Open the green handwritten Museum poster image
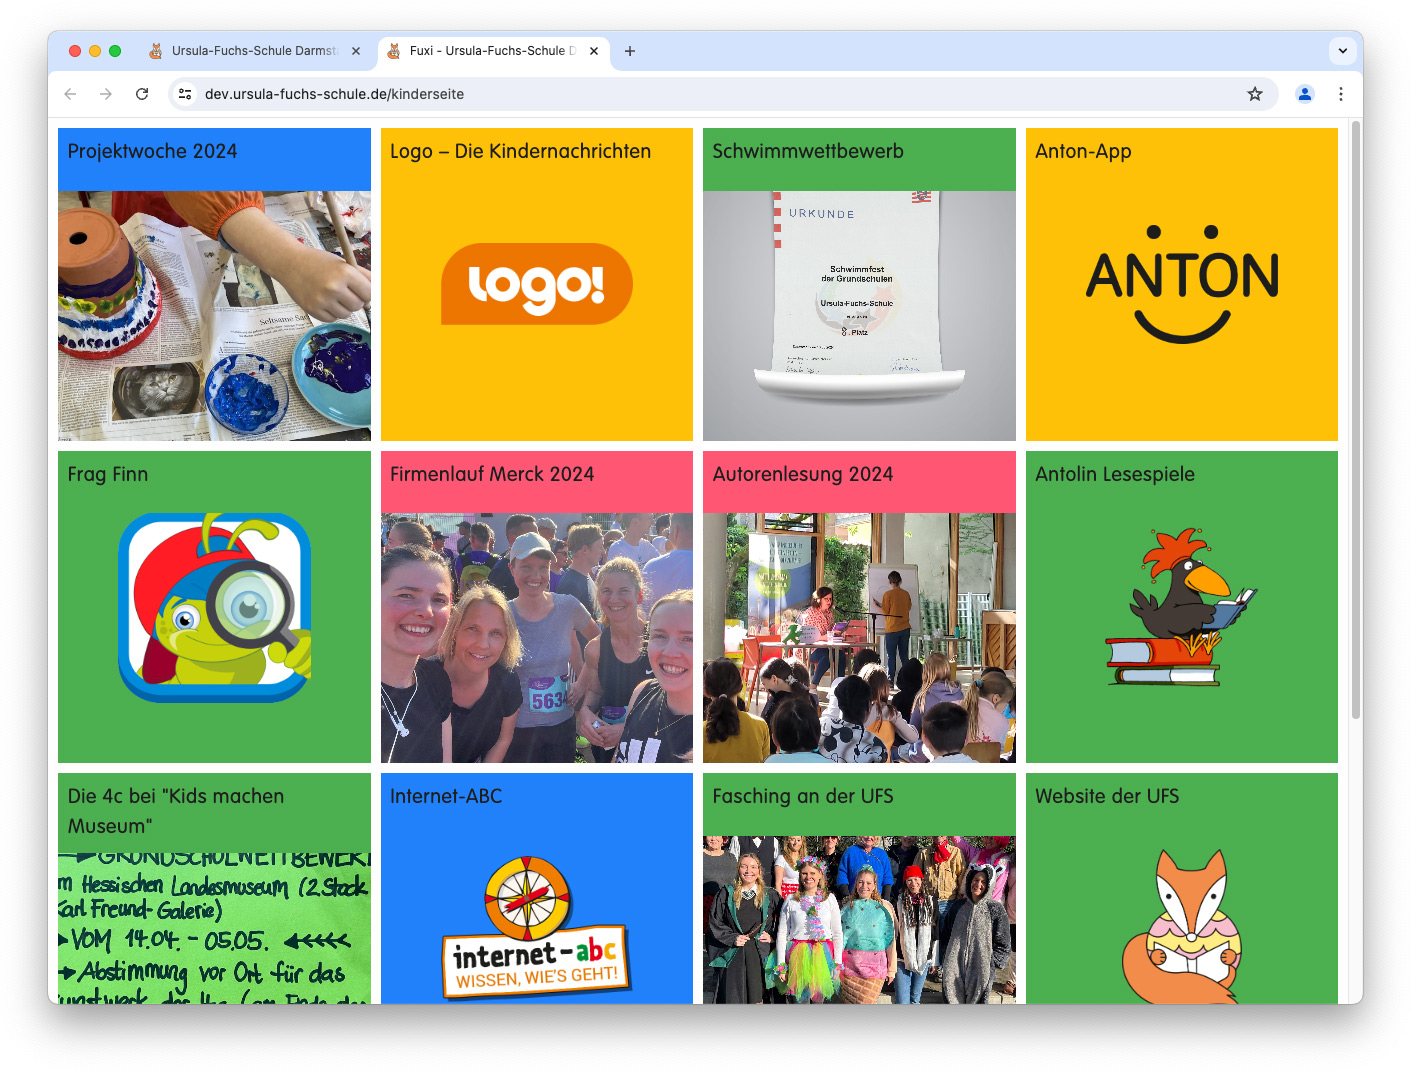Image resolution: width=1411 pixels, height=1071 pixels. point(214,928)
